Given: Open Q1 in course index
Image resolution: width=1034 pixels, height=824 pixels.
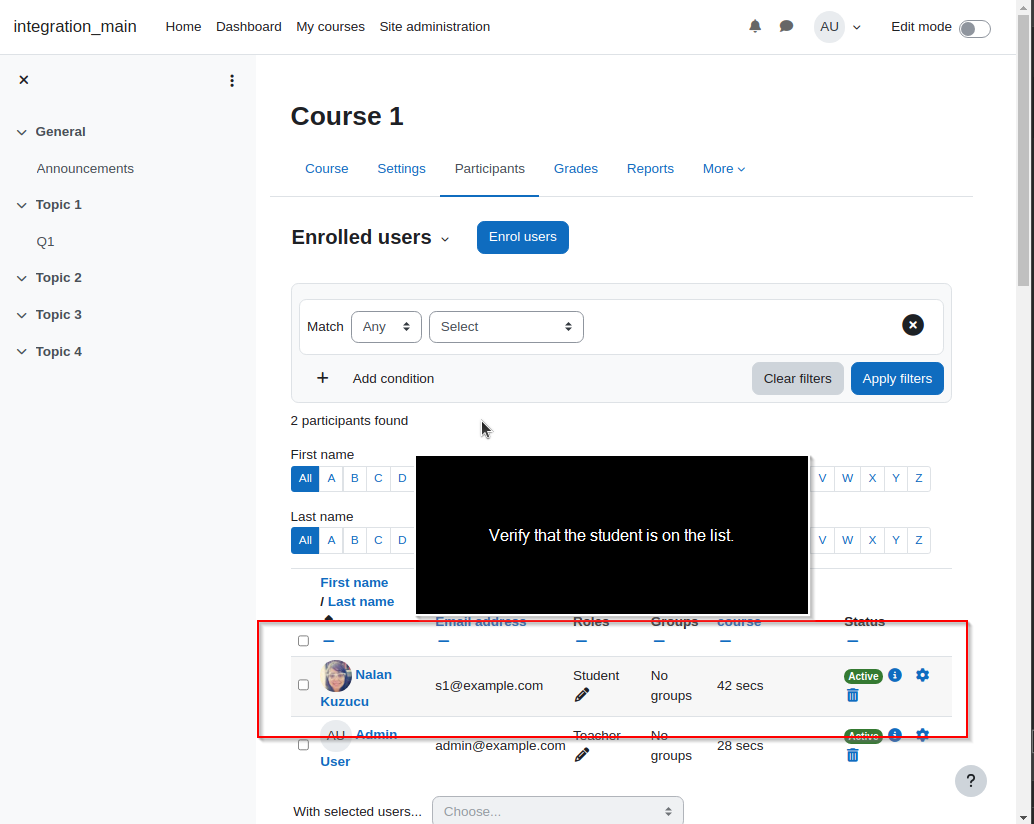Looking at the screenshot, I should click(46, 242).
